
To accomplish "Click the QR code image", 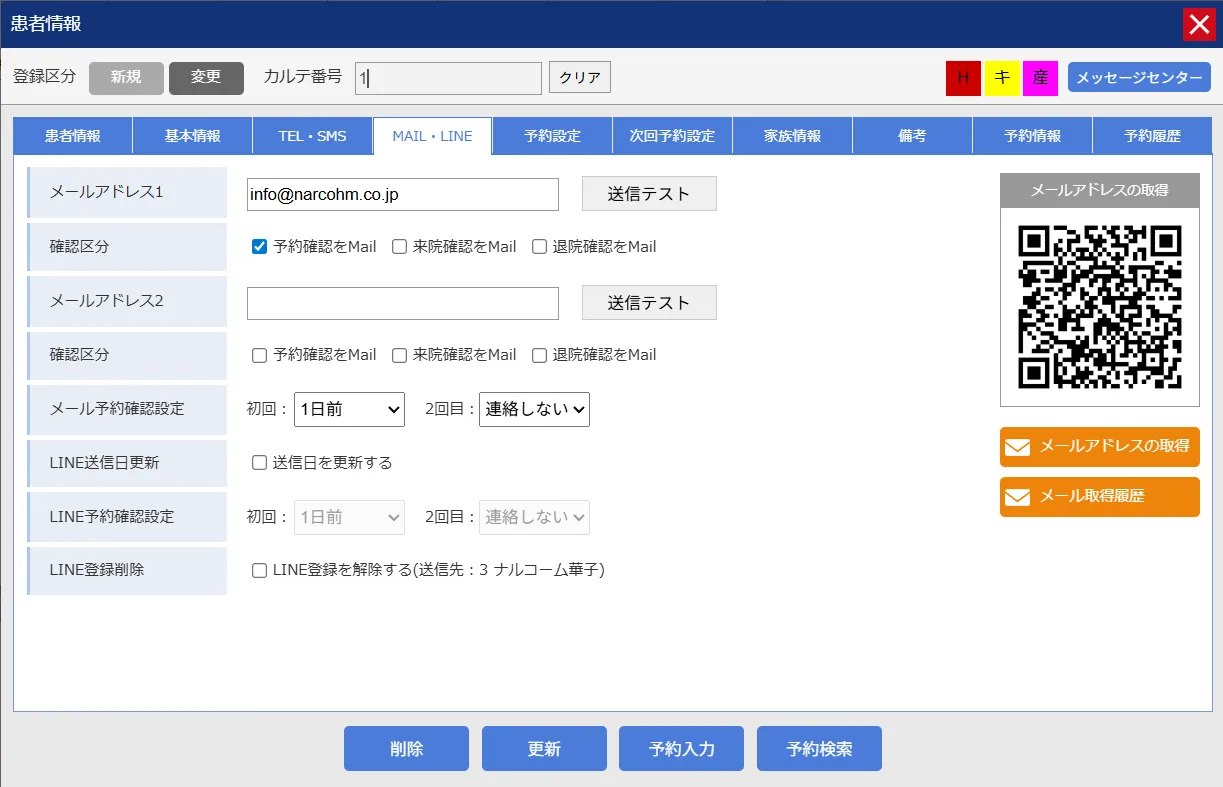I will [x=1099, y=307].
